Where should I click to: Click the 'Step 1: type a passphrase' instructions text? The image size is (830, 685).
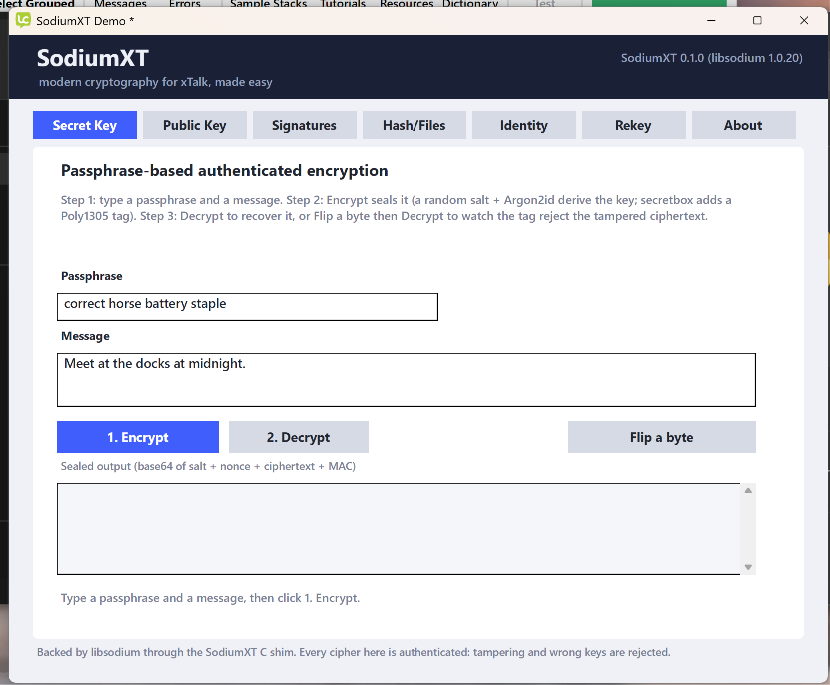pos(396,208)
